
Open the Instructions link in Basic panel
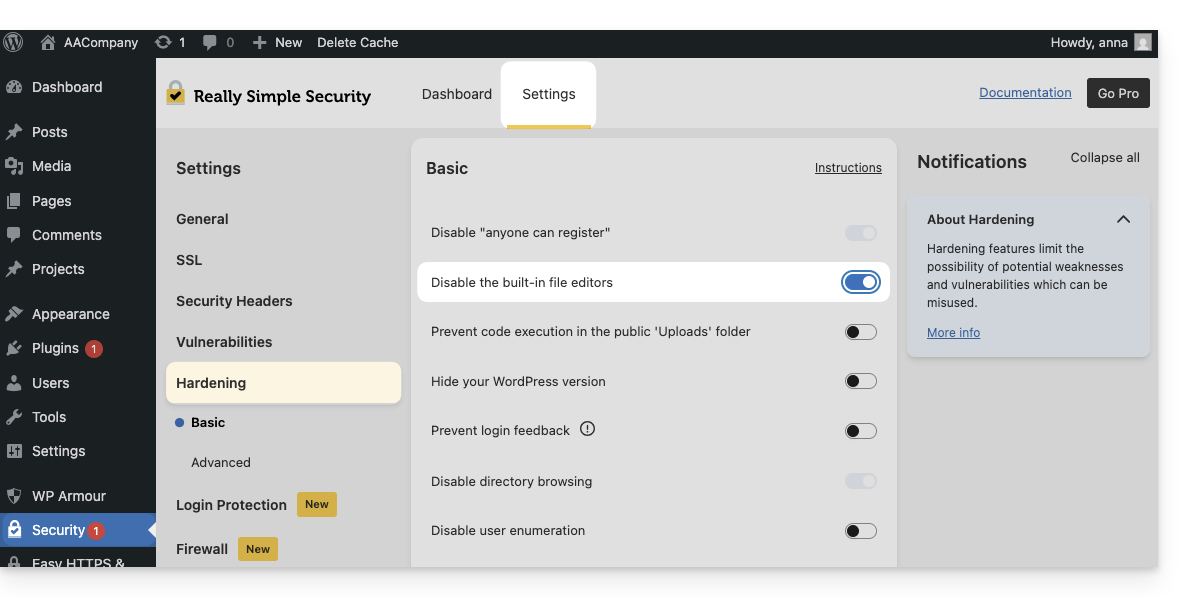[848, 168]
